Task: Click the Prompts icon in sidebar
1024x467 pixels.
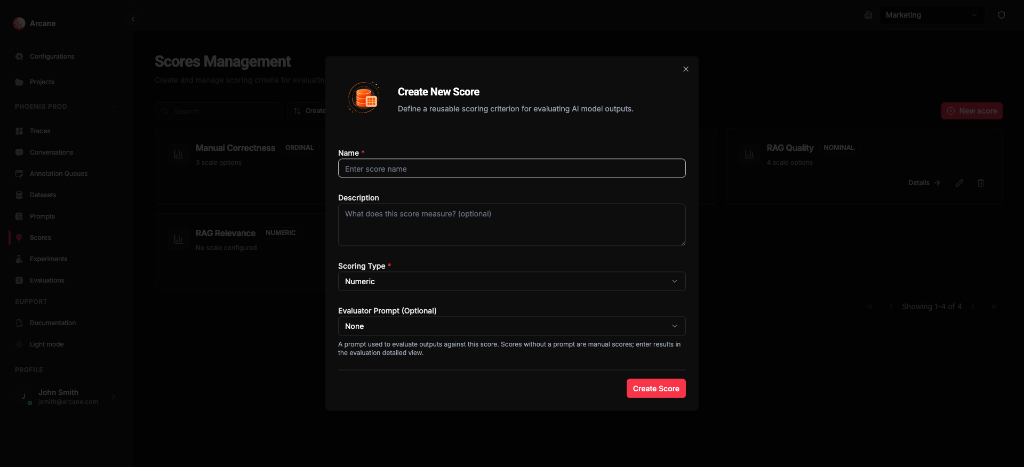Action: pos(19,216)
